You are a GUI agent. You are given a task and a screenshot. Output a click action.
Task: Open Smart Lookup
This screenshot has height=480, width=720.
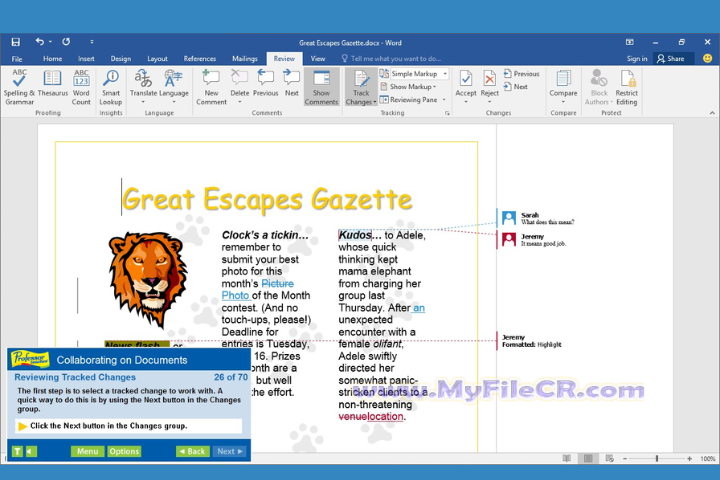click(111, 87)
